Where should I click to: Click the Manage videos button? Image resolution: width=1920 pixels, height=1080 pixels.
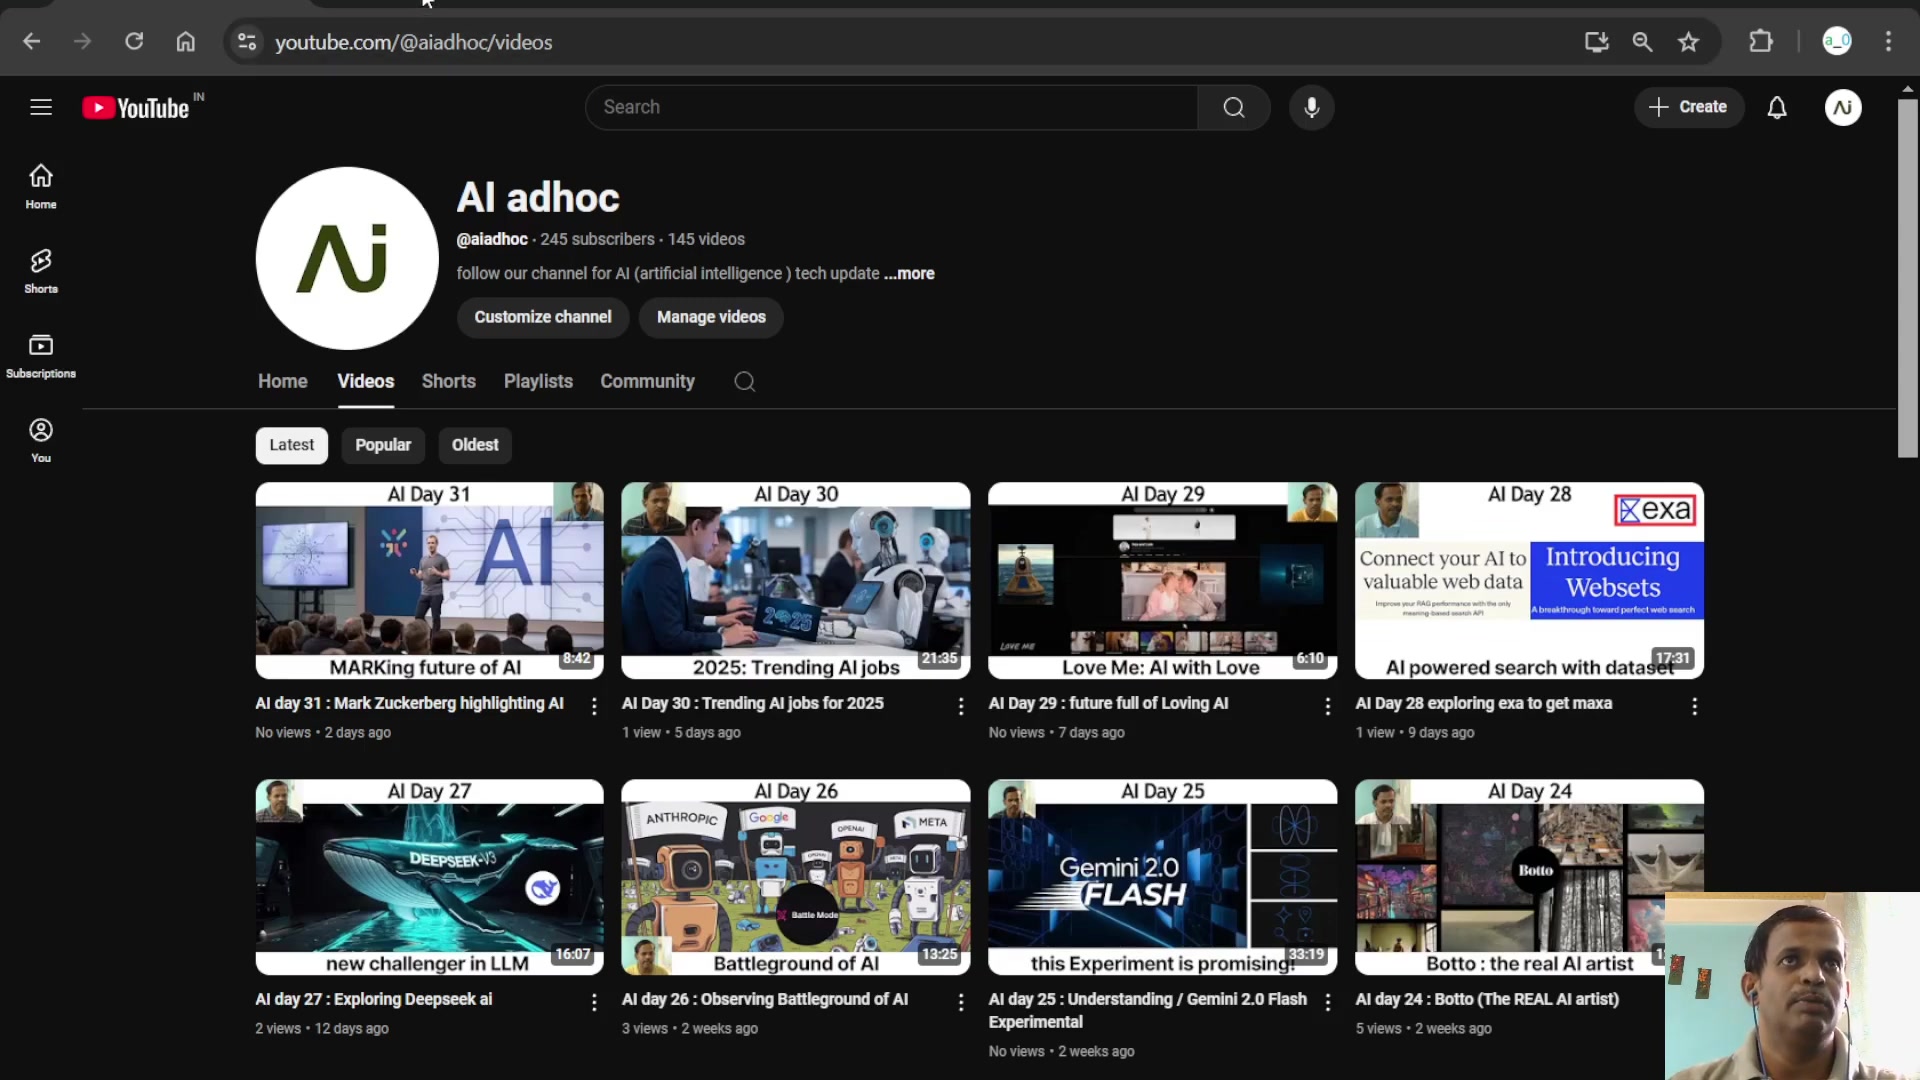coord(711,317)
